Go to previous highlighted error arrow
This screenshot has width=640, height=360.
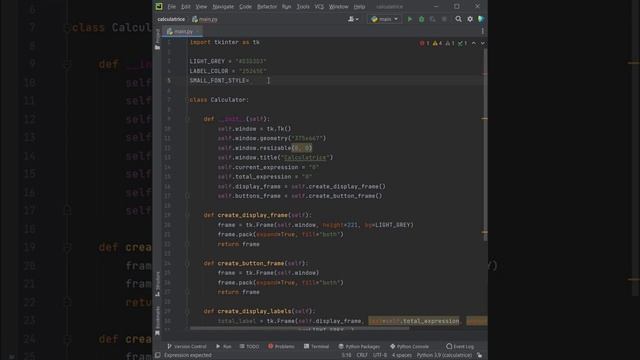coord(474,43)
